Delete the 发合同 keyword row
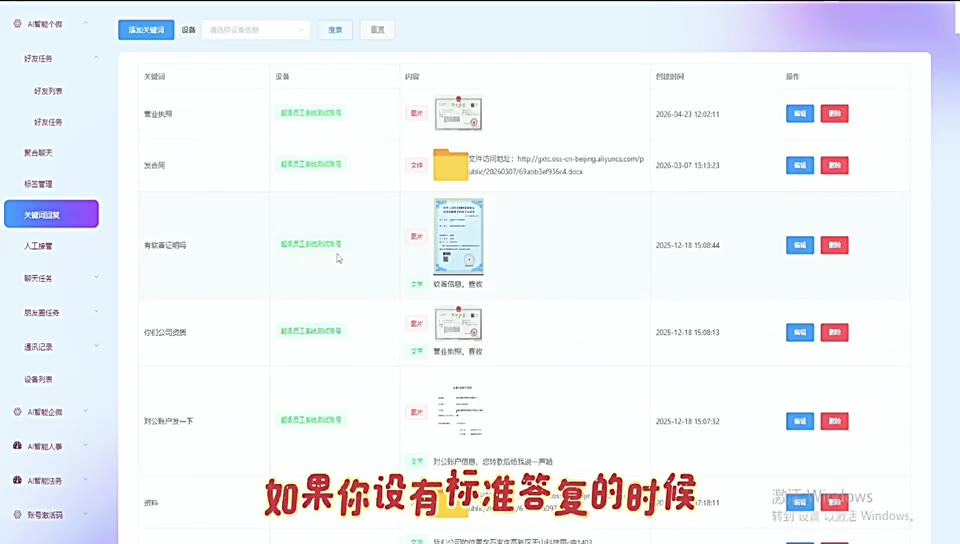The width and height of the screenshot is (960, 544). (x=834, y=165)
